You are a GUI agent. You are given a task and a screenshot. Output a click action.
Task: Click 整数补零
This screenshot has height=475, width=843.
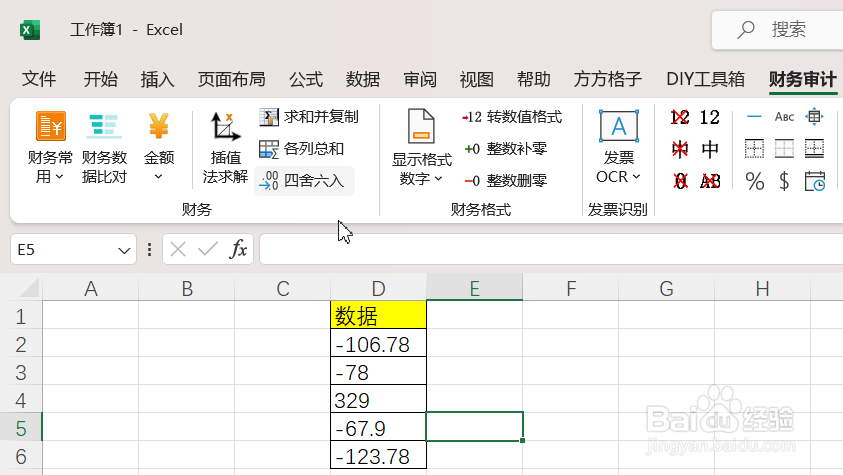tap(505, 149)
